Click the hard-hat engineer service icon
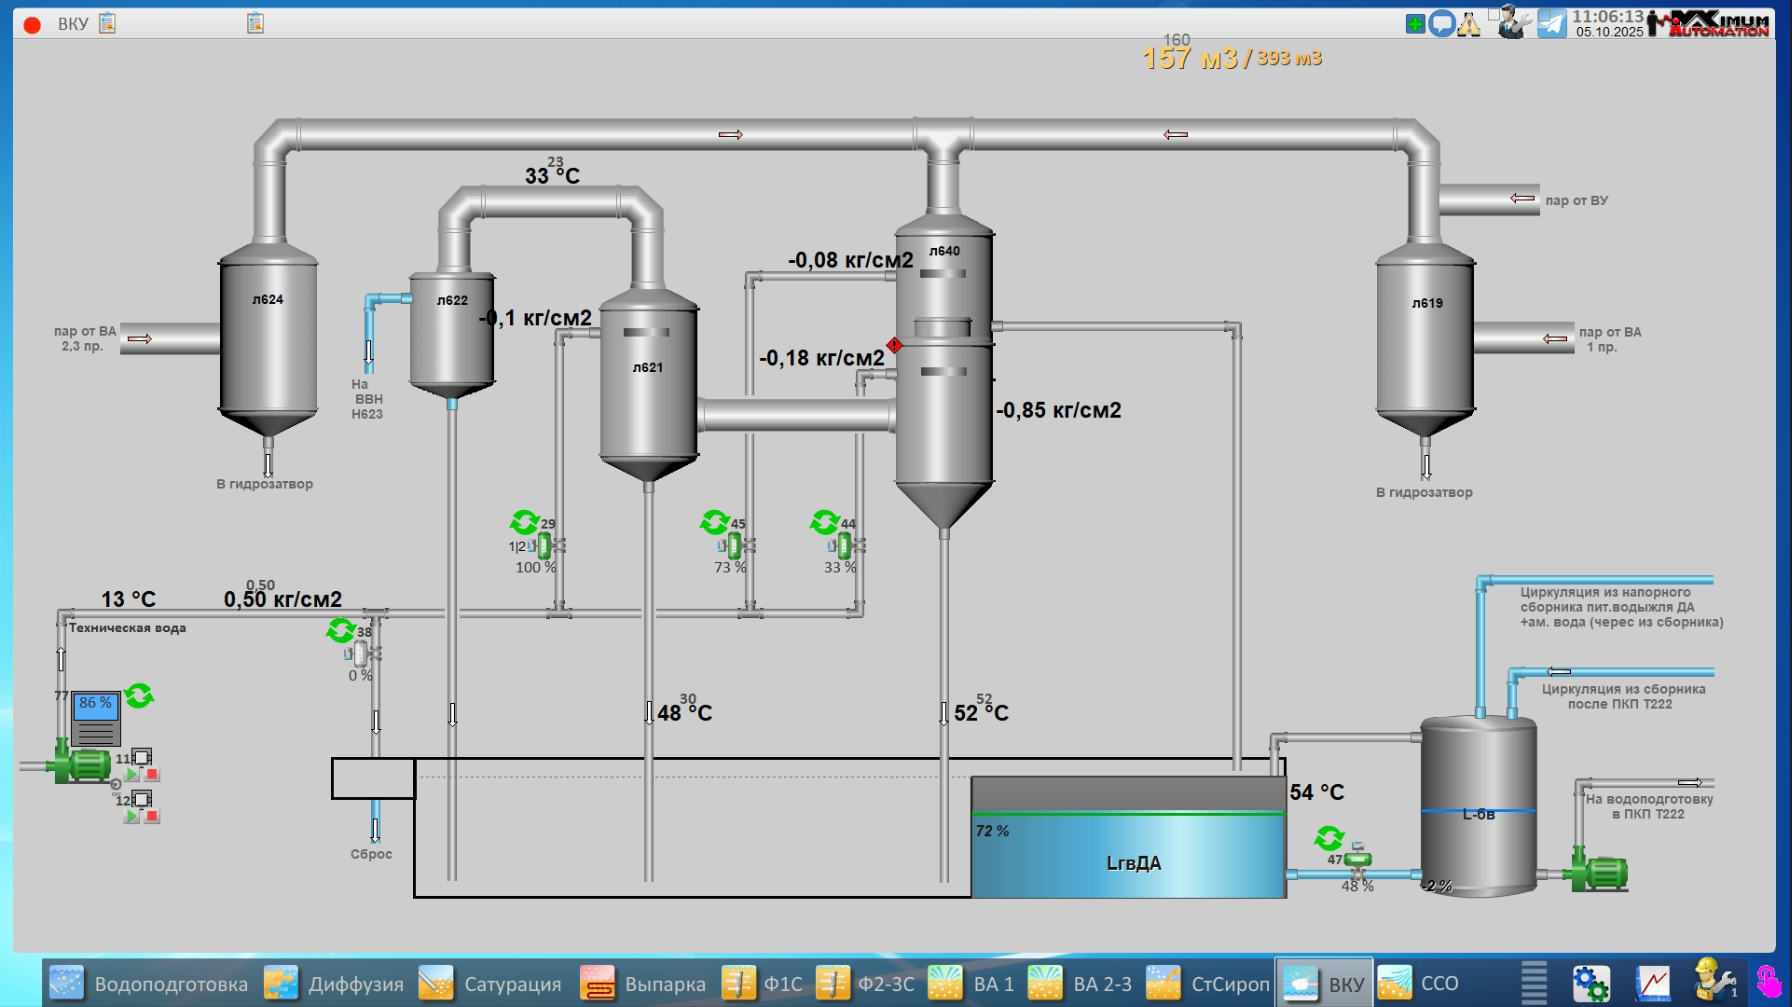 [1713, 981]
